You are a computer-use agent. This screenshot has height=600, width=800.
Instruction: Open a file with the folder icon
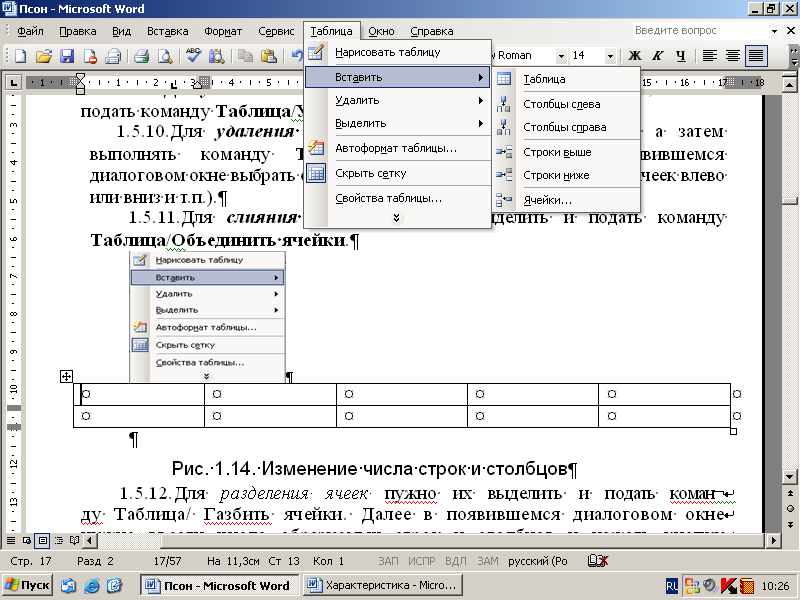44,56
